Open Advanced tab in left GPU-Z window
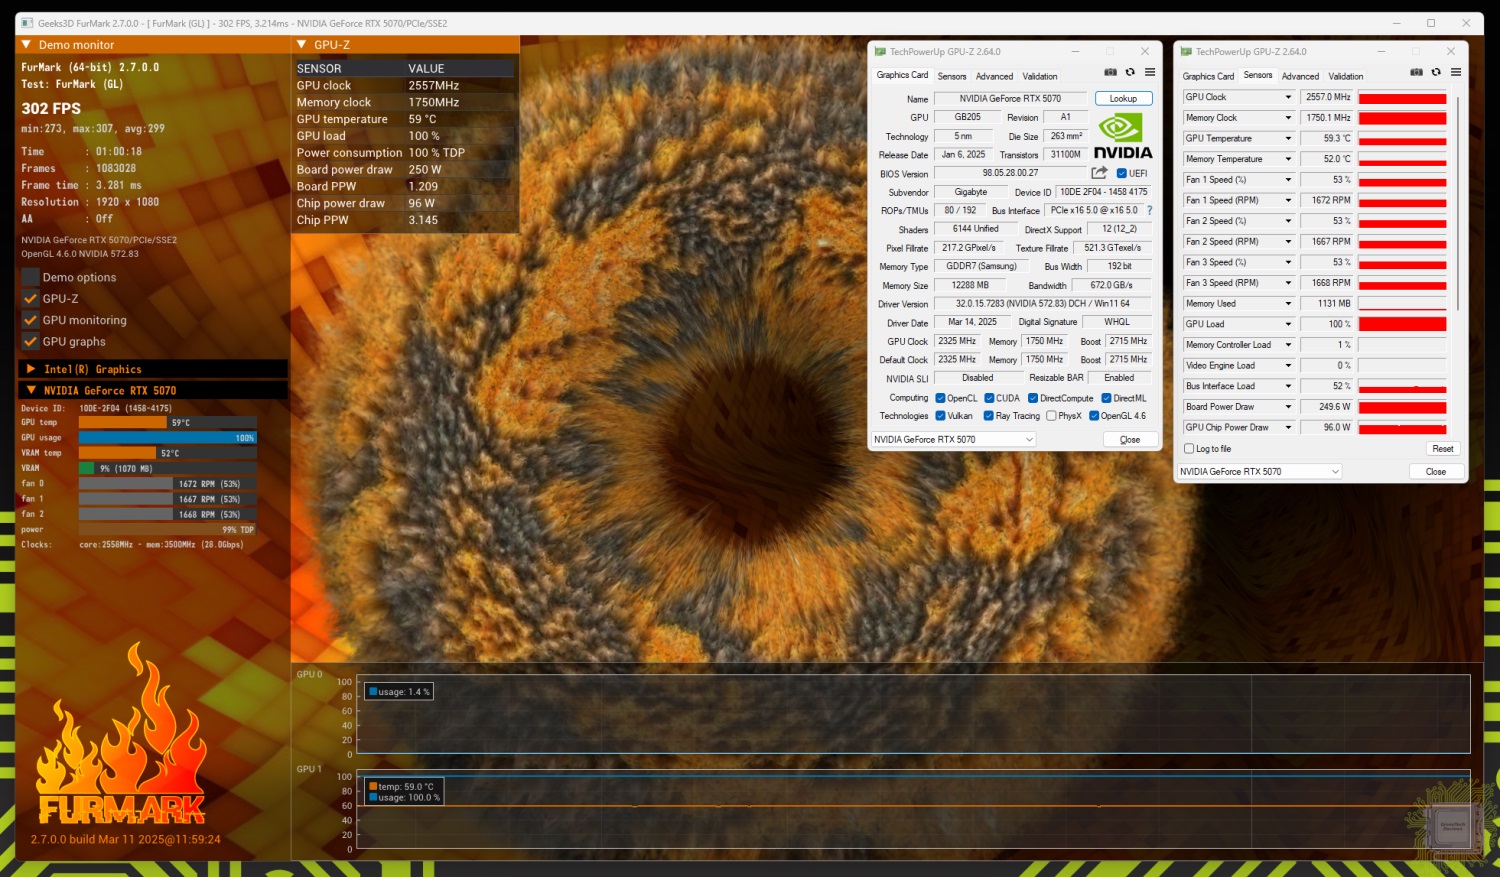The width and height of the screenshot is (1500, 877). (994, 76)
